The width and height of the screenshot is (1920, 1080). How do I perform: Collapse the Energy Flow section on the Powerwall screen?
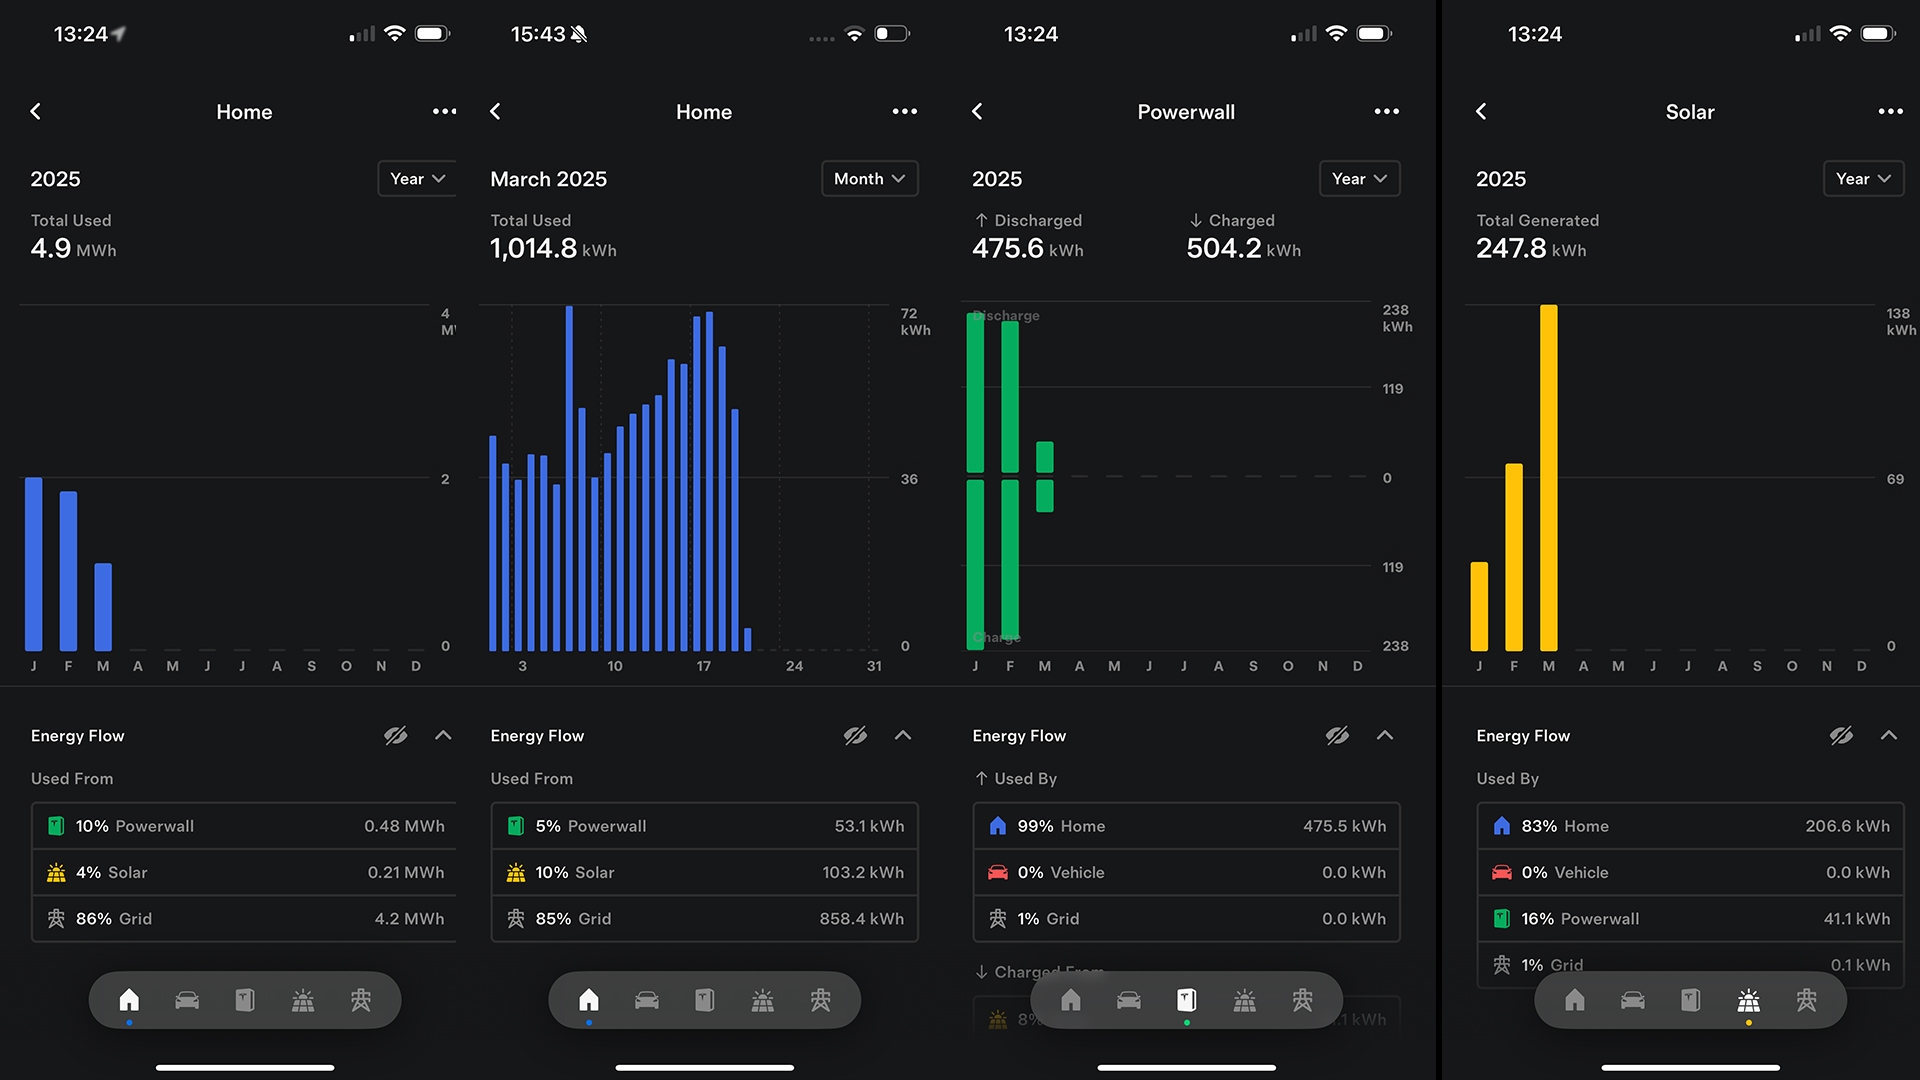pyautogui.click(x=1385, y=736)
